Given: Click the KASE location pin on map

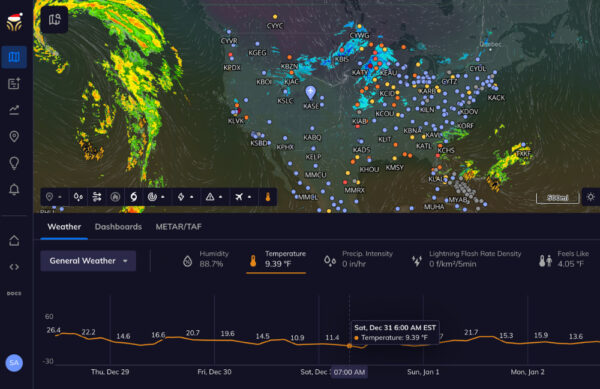Looking at the screenshot, I should [311, 92].
